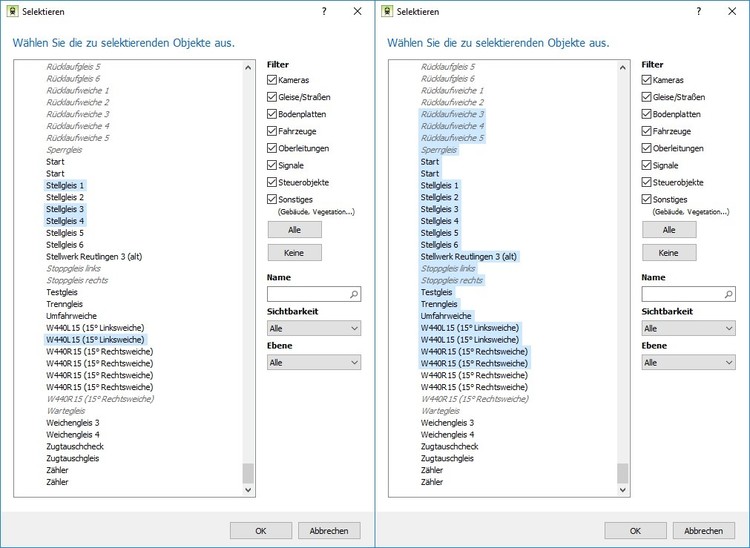Image resolution: width=750 pixels, height=548 pixels.
Task: Select Wartegleis in right dialog list
Action: pos(440,411)
